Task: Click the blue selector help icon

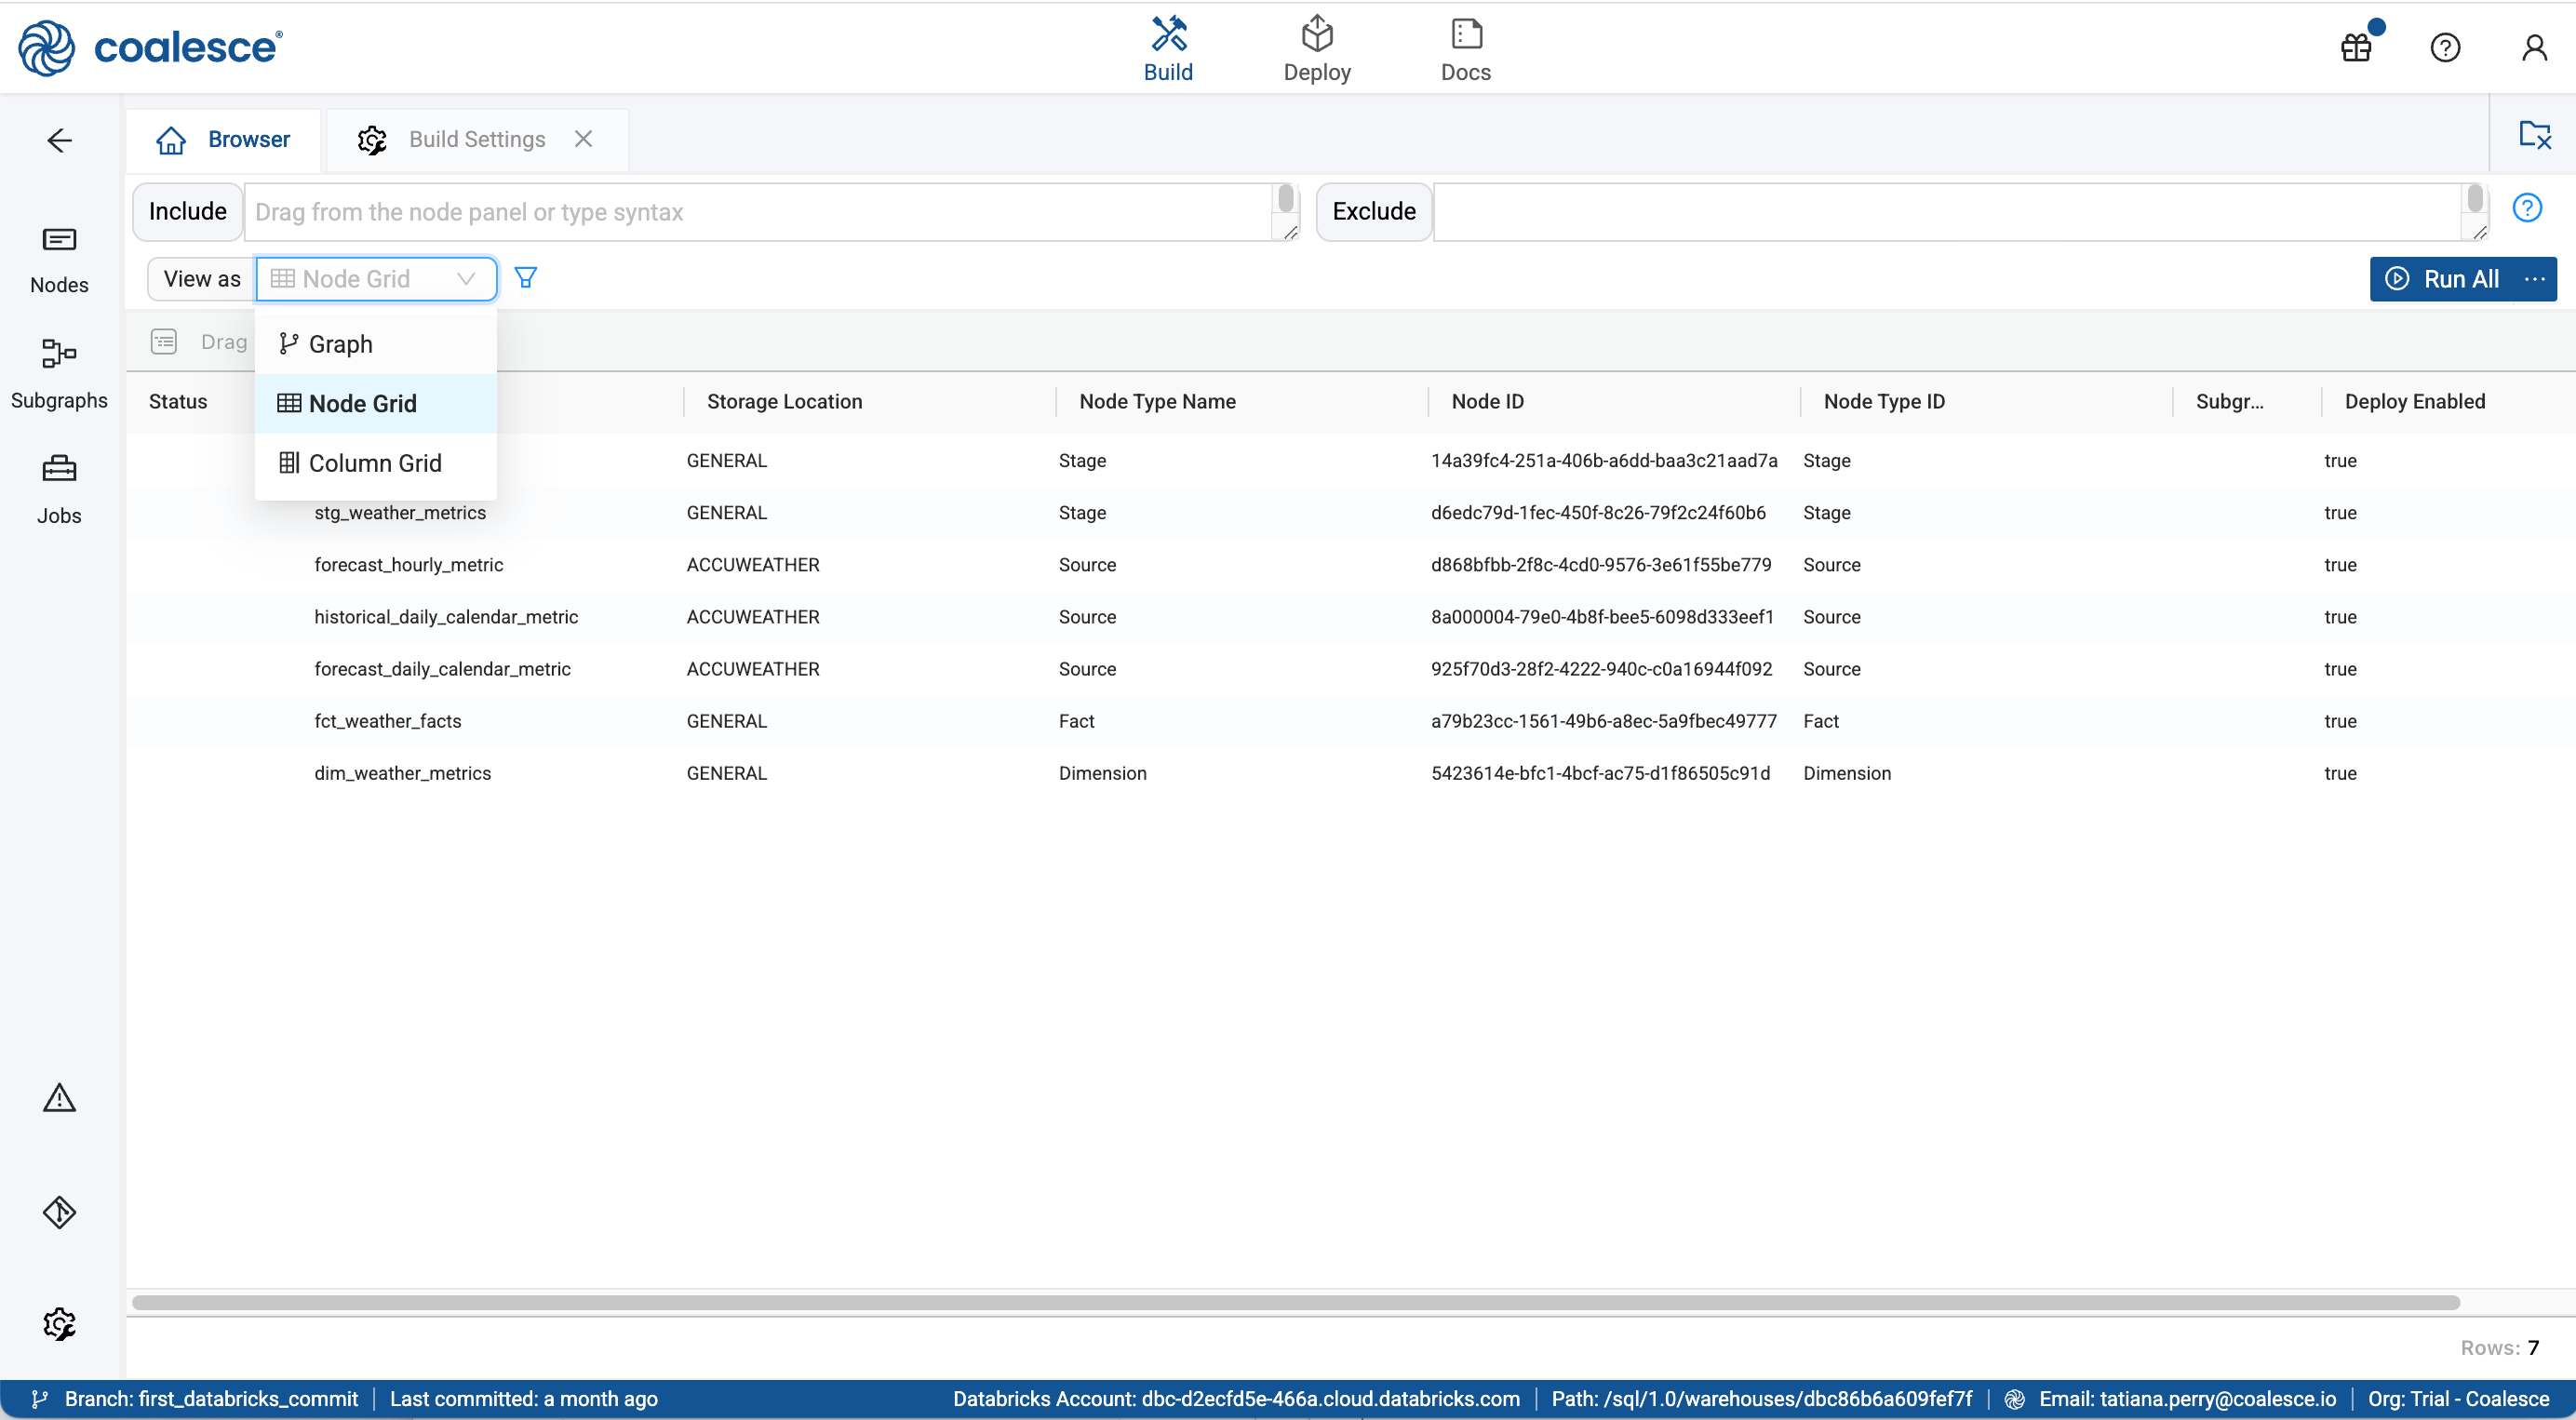Action: (2527, 208)
